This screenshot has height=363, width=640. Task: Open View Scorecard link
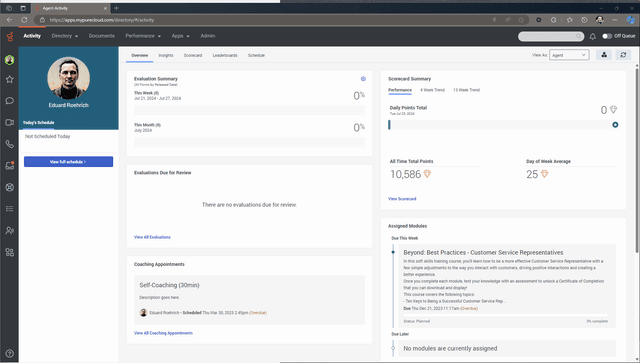pyautogui.click(x=402, y=199)
